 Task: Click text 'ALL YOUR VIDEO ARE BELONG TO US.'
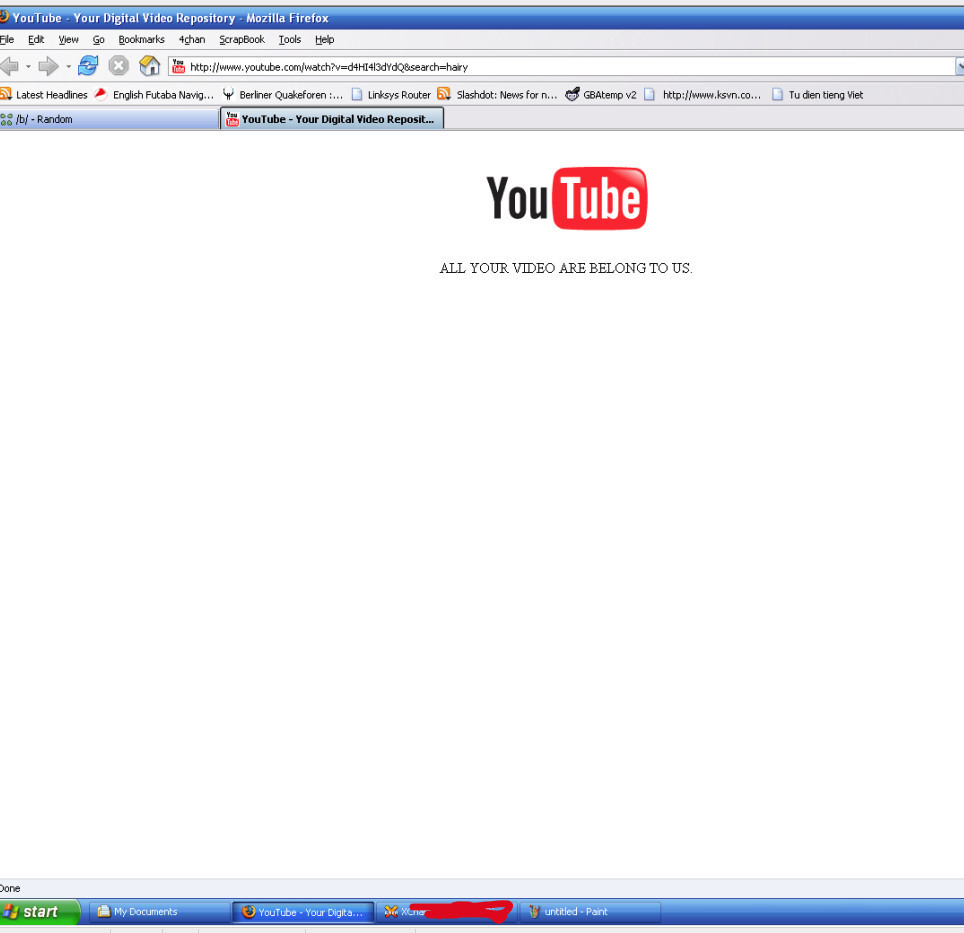[566, 268]
